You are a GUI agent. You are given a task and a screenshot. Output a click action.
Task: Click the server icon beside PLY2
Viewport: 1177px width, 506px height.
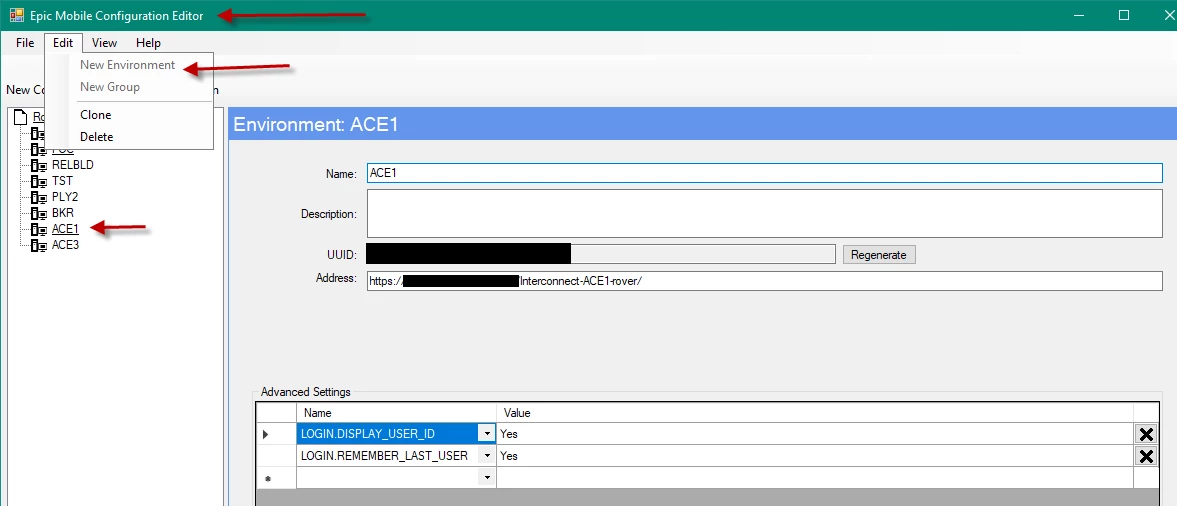point(39,197)
